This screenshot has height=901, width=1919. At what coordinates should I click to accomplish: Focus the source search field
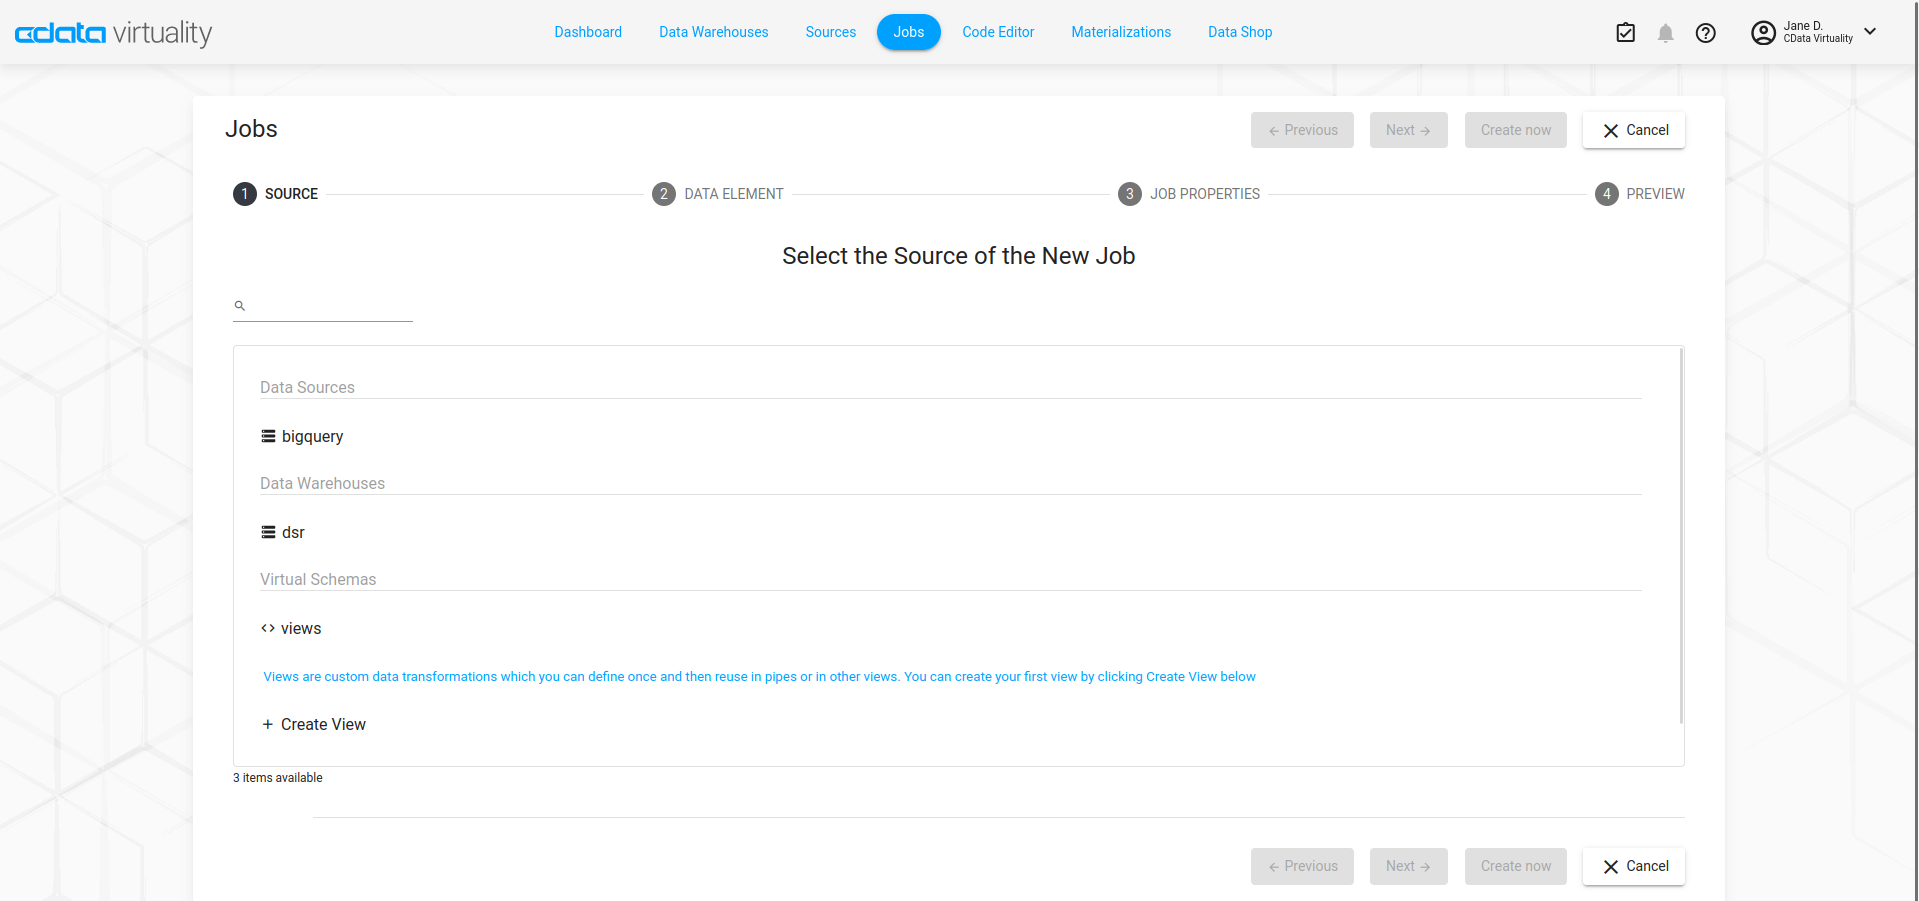pos(330,306)
